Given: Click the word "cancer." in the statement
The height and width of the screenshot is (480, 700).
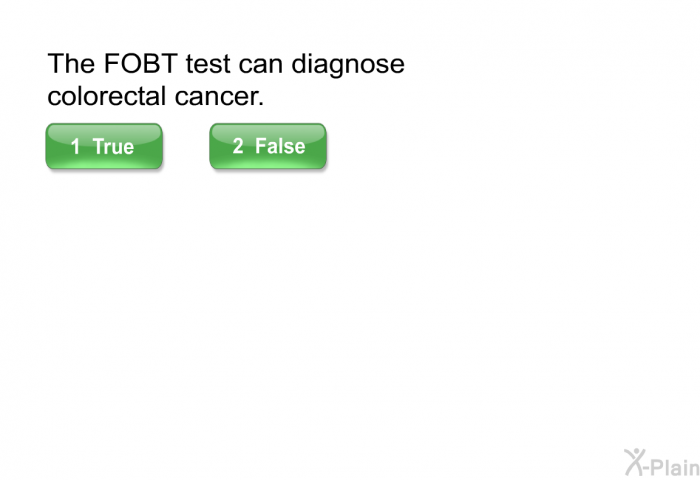Looking at the screenshot, I should pos(219,97).
